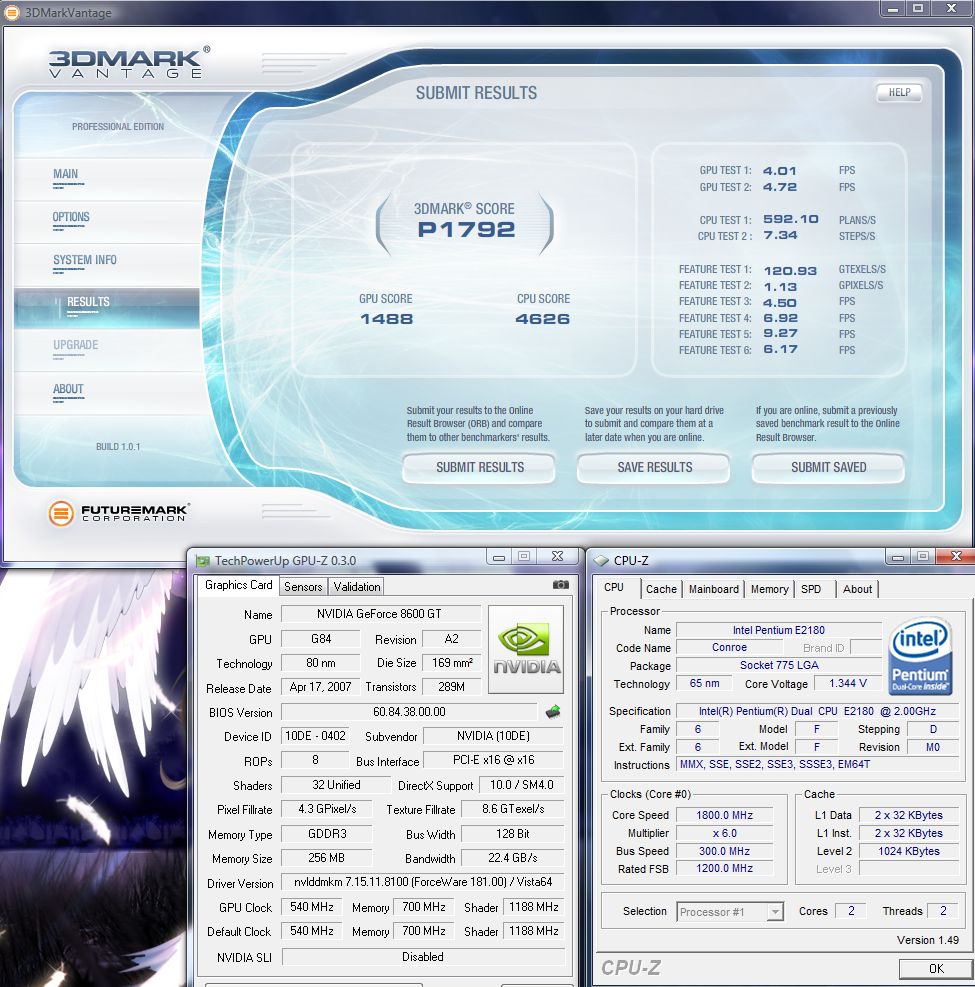Click the NVIDIA SLI Disabled field

click(x=423, y=957)
